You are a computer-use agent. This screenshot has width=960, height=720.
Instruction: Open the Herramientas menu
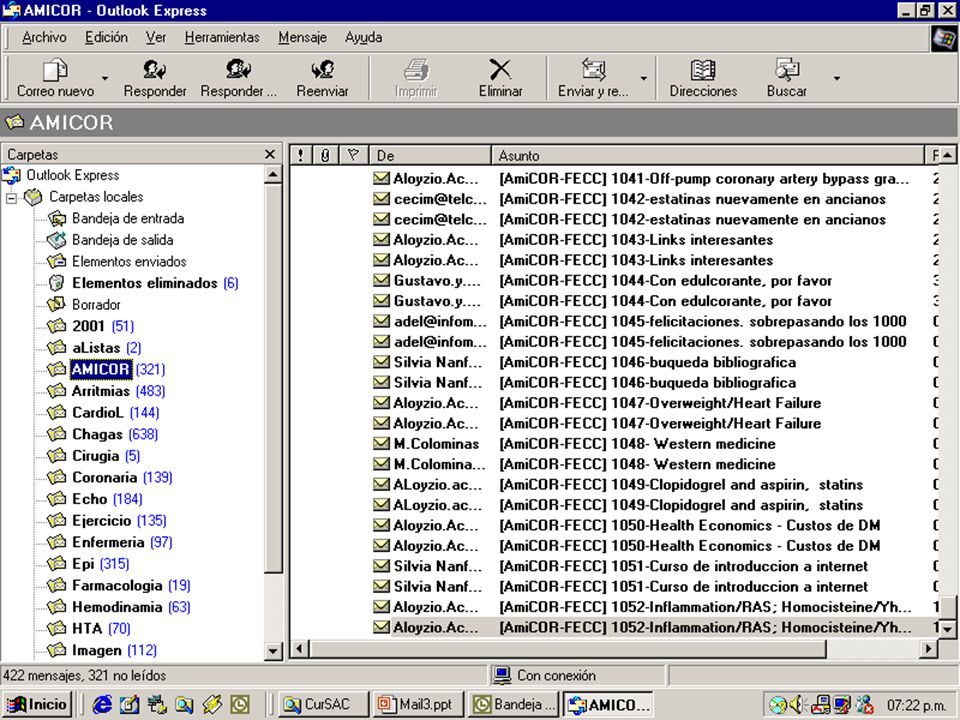tap(222, 37)
